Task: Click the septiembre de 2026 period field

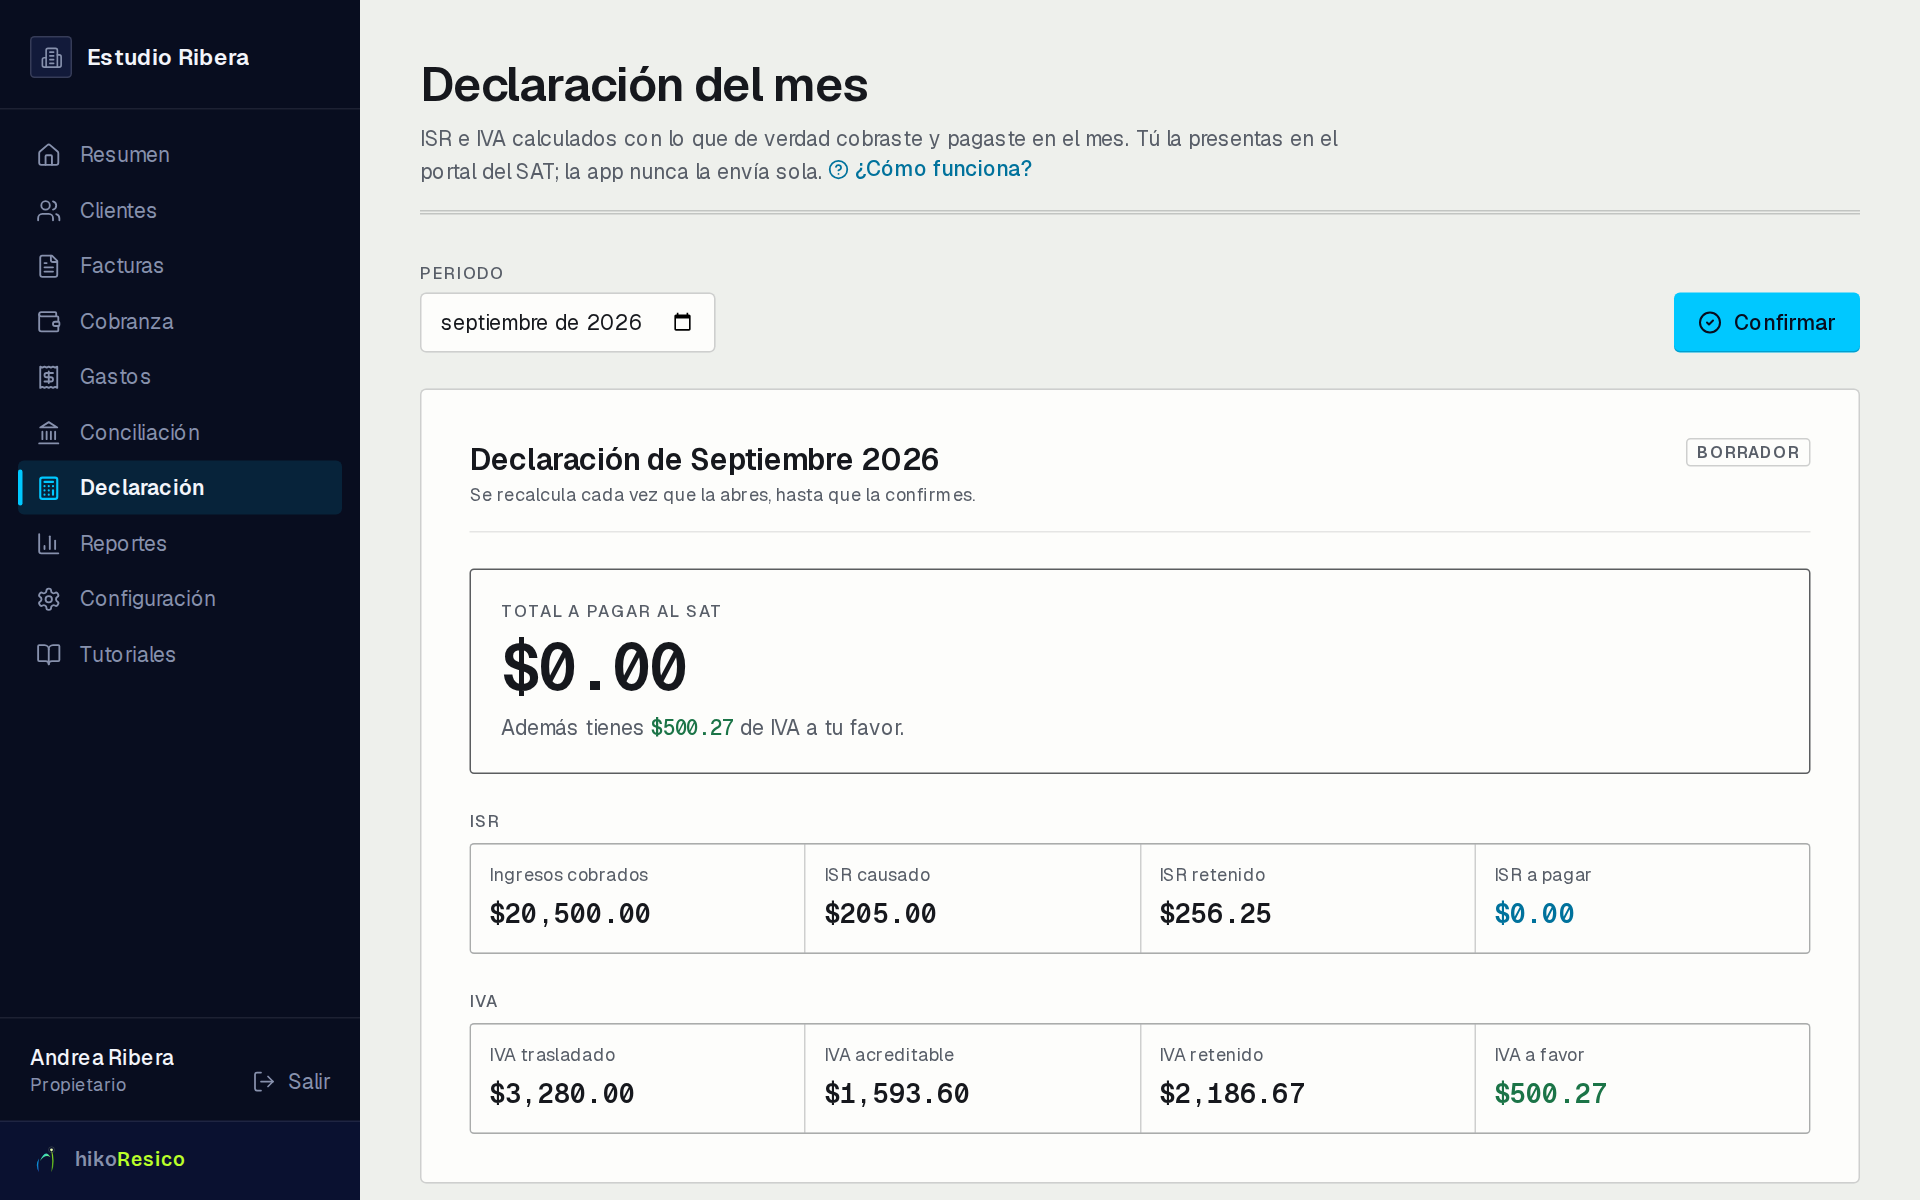Action: pyautogui.click(x=567, y=322)
